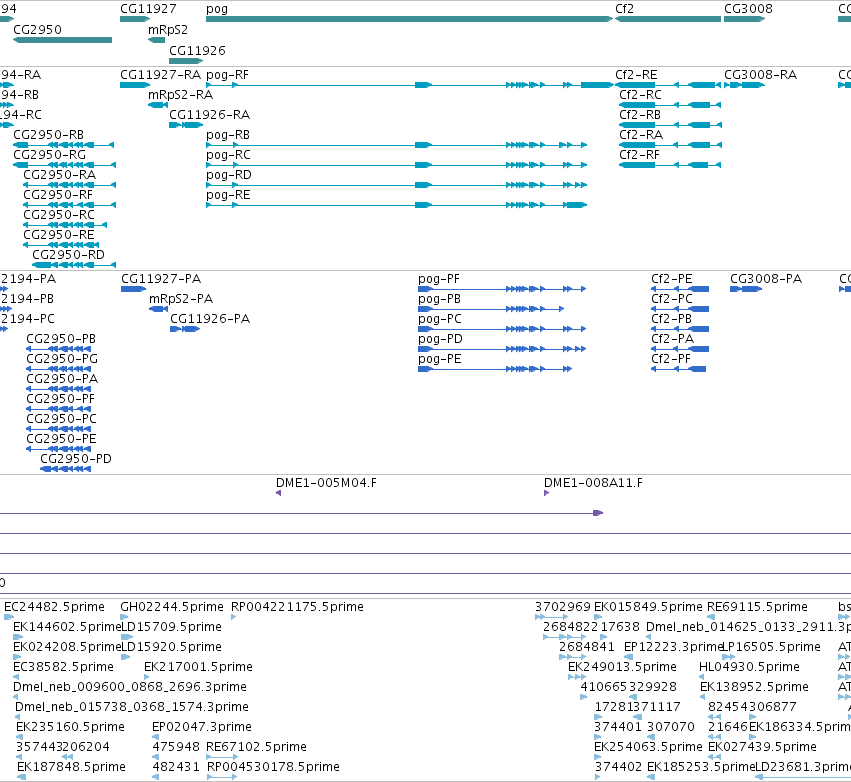Image resolution: width=851 pixels, height=782 pixels.
Task: Click the Cf2-PB protein label
Action: coord(671,319)
